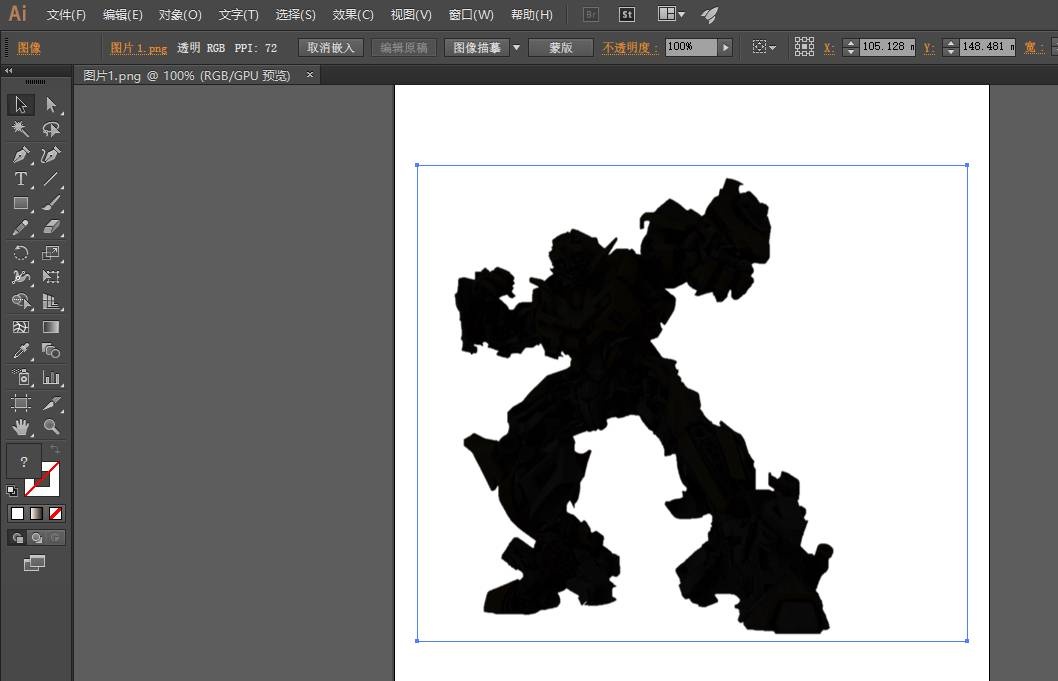Select the Curvature tool
The width and height of the screenshot is (1058, 681).
click(x=51, y=155)
